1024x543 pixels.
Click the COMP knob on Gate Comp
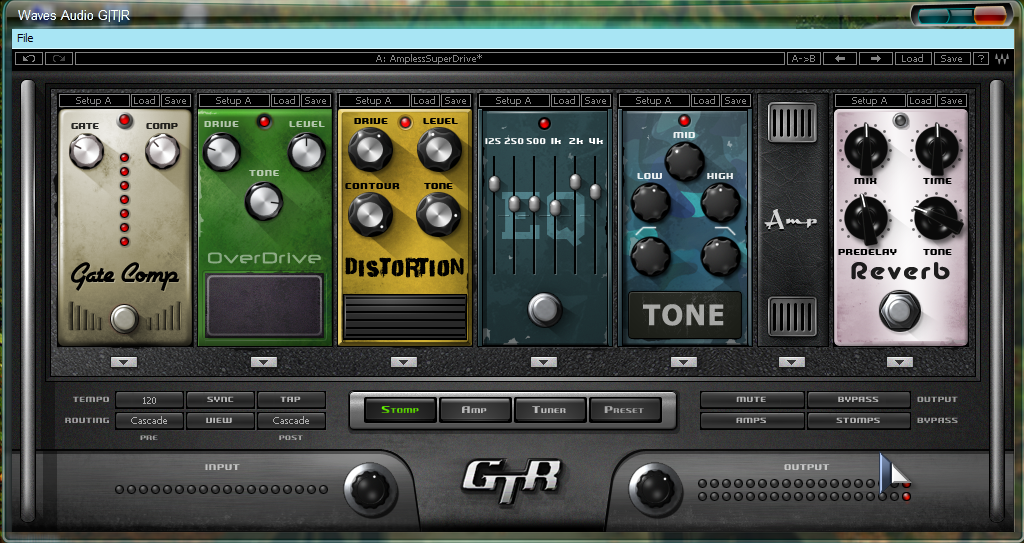[x=162, y=151]
